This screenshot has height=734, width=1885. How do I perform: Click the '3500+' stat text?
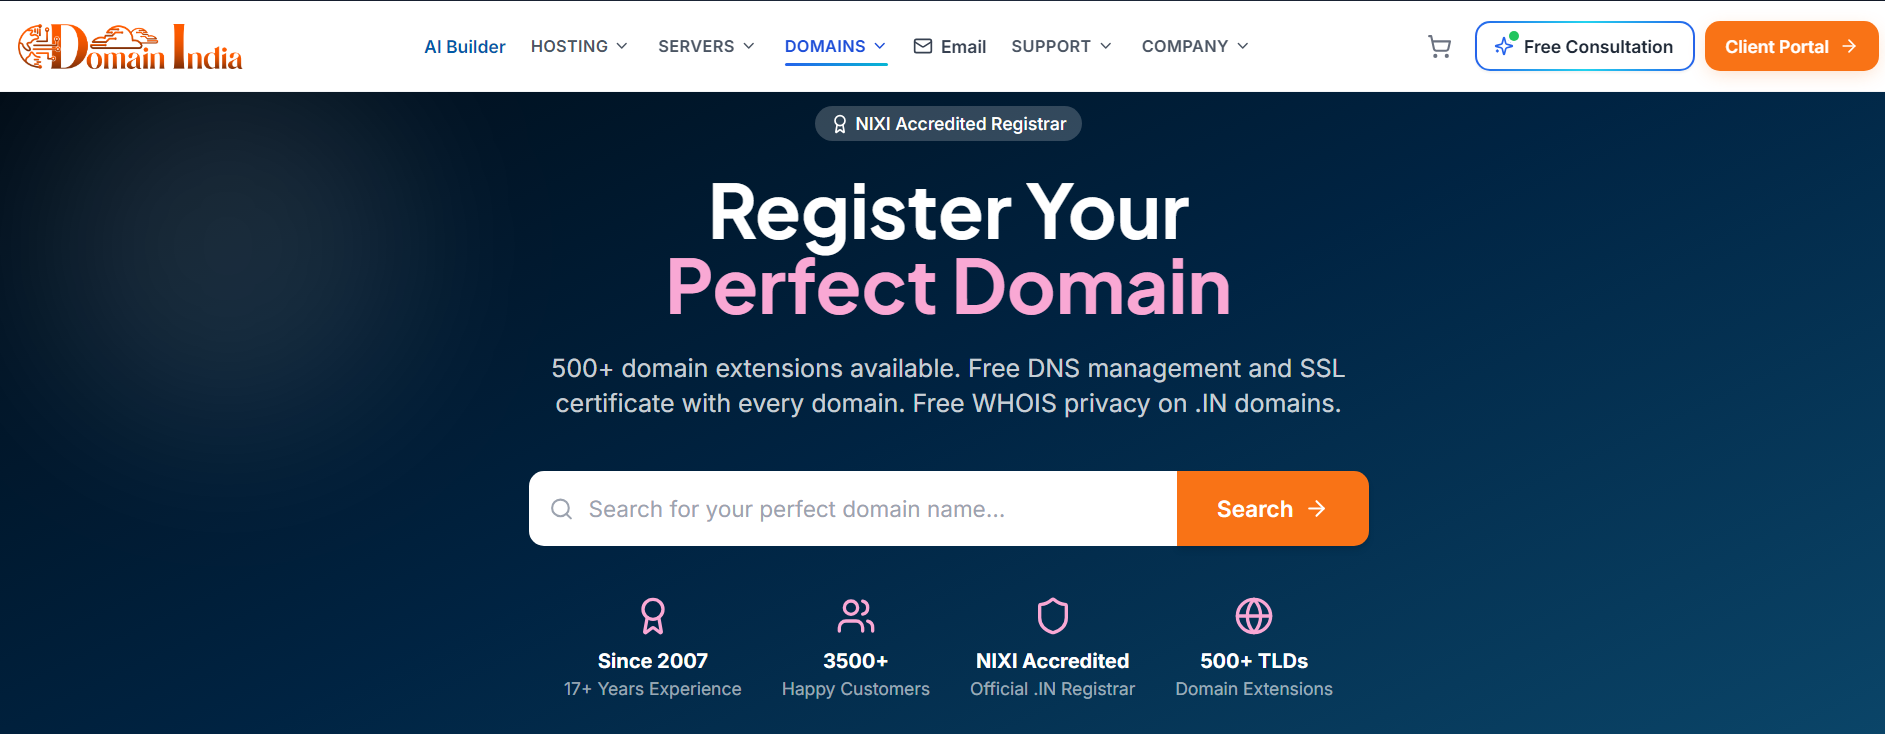(856, 661)
